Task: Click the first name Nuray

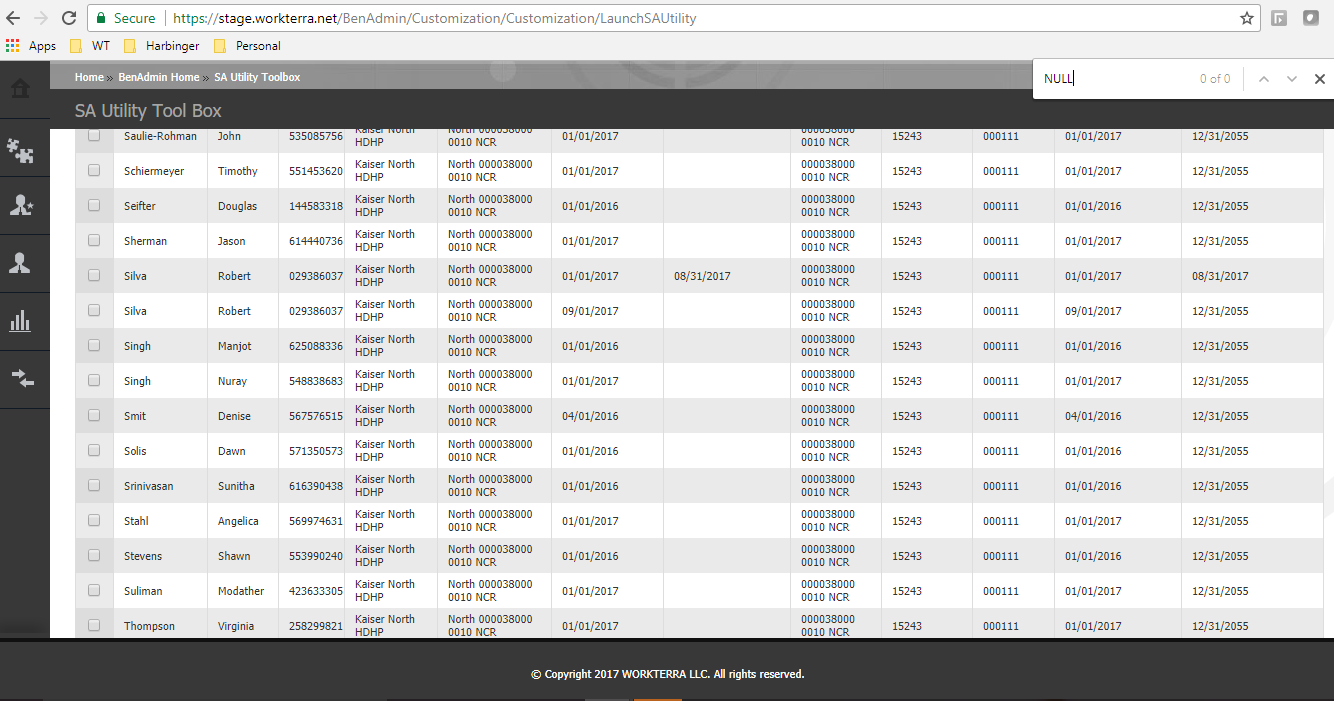Action: (232, 381)
